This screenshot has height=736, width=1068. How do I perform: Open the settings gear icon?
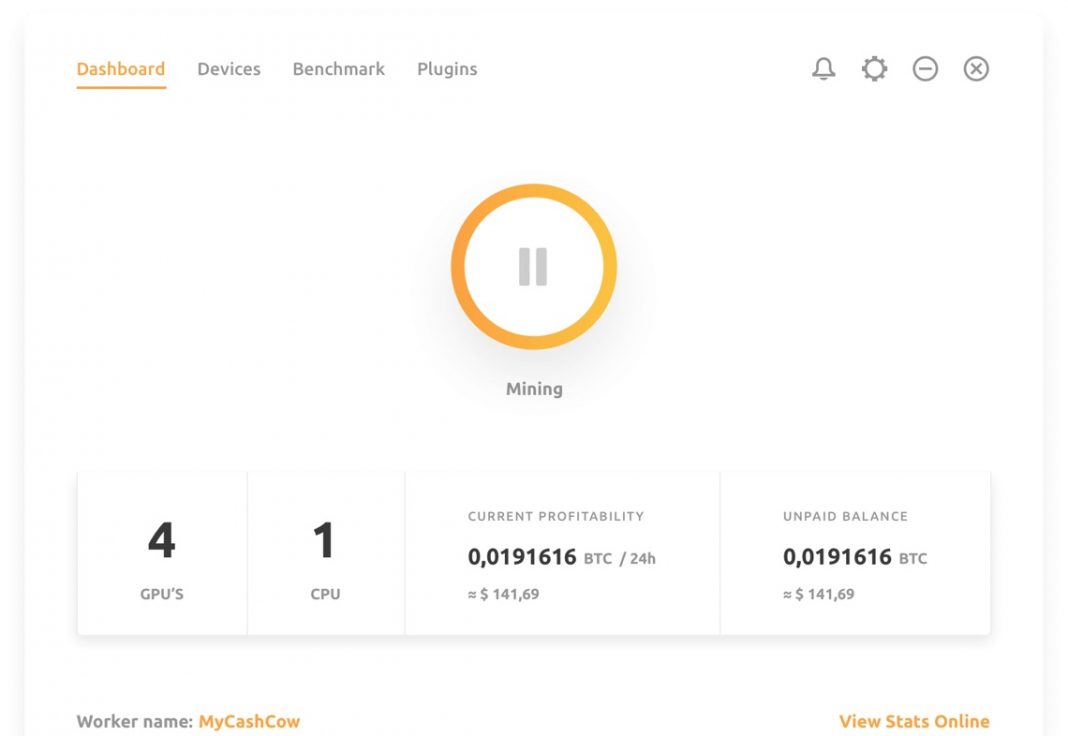point(874,68)
